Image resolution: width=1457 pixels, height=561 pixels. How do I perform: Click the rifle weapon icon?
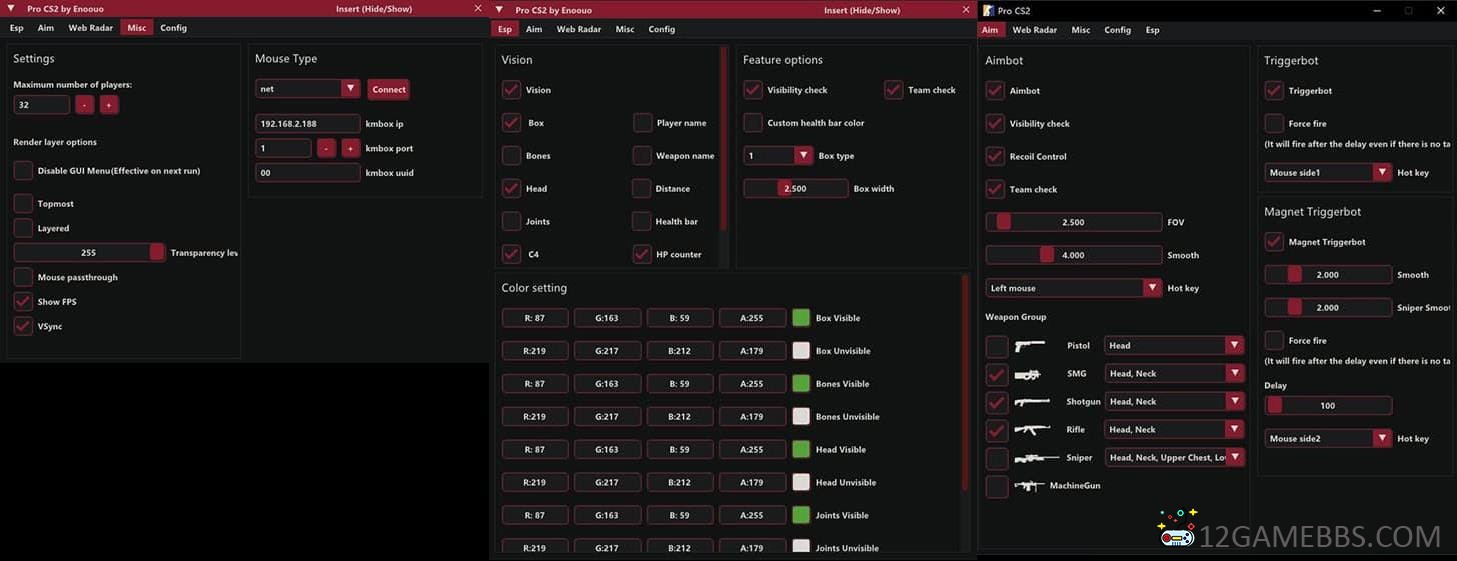1031,430
